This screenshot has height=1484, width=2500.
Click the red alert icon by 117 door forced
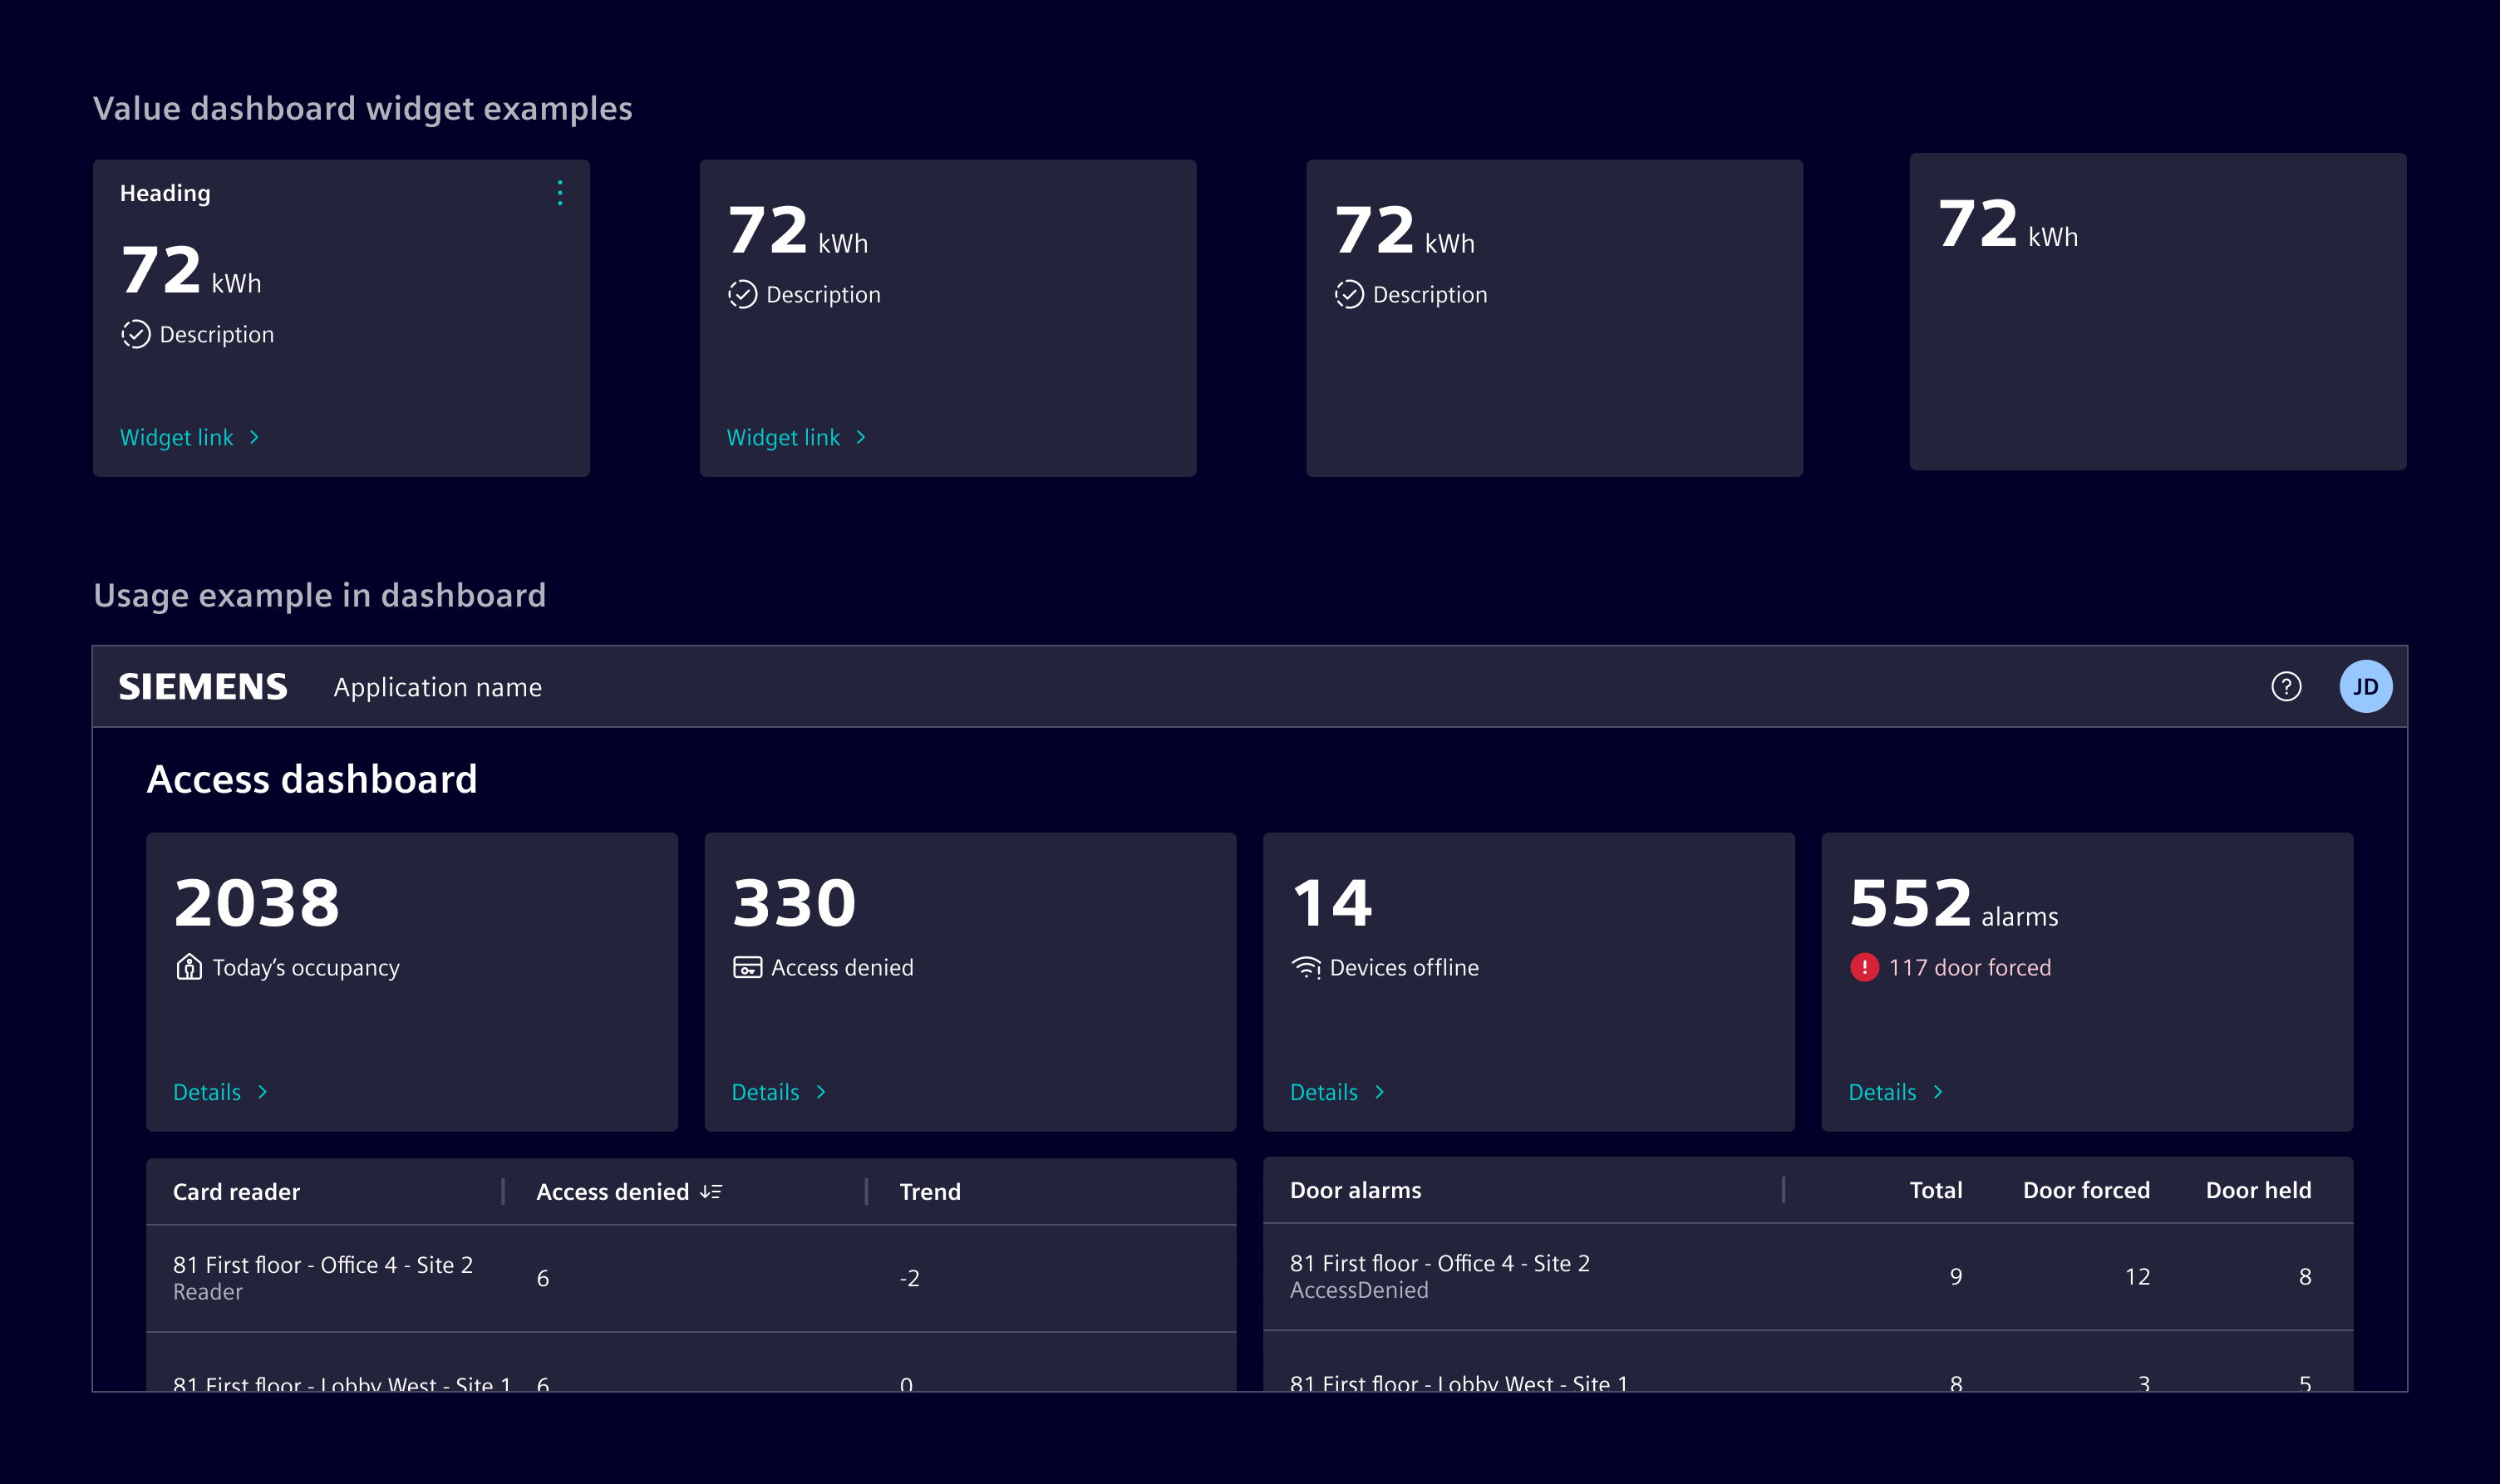[1864, 967]
